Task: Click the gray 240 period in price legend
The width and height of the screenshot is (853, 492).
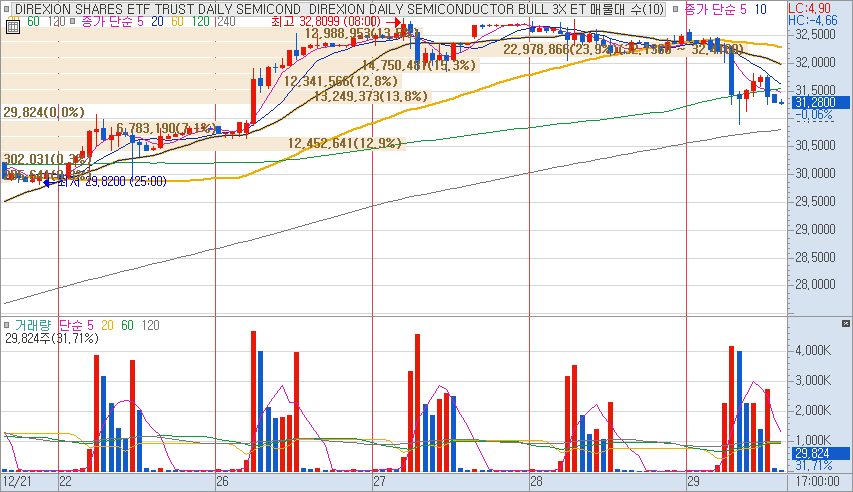Action: point(226,21)
